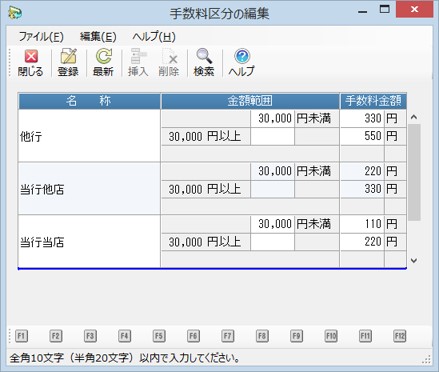Viewport: 439px width, 372px height.
Task: Open the ヘルプ question mark toolbar icon
Action: click(x=242, y=63)
